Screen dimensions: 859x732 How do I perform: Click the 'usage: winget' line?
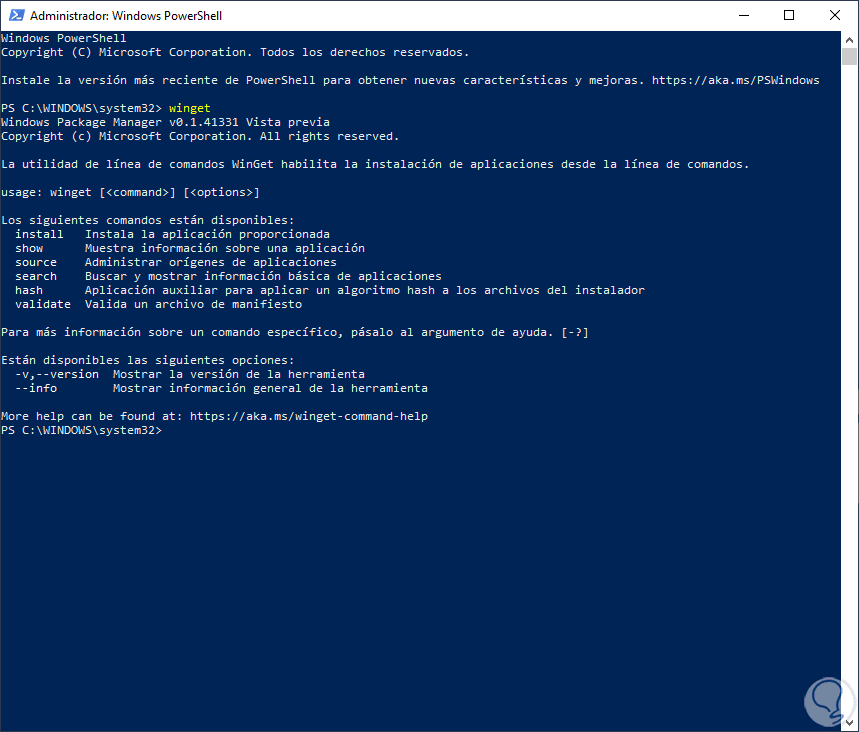pos(130,192)
